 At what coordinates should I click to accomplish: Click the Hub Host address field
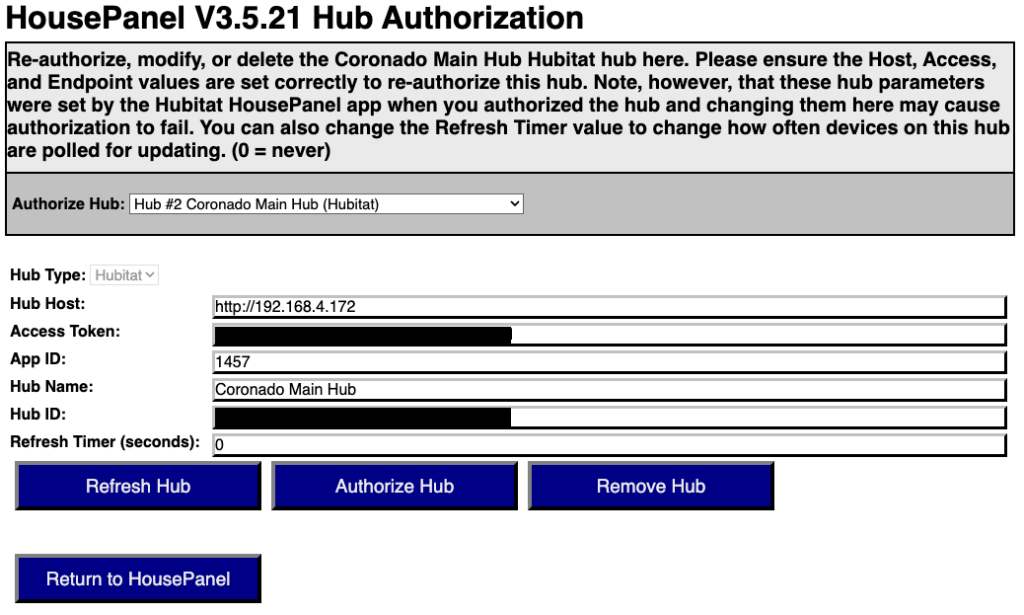(609, 307)
